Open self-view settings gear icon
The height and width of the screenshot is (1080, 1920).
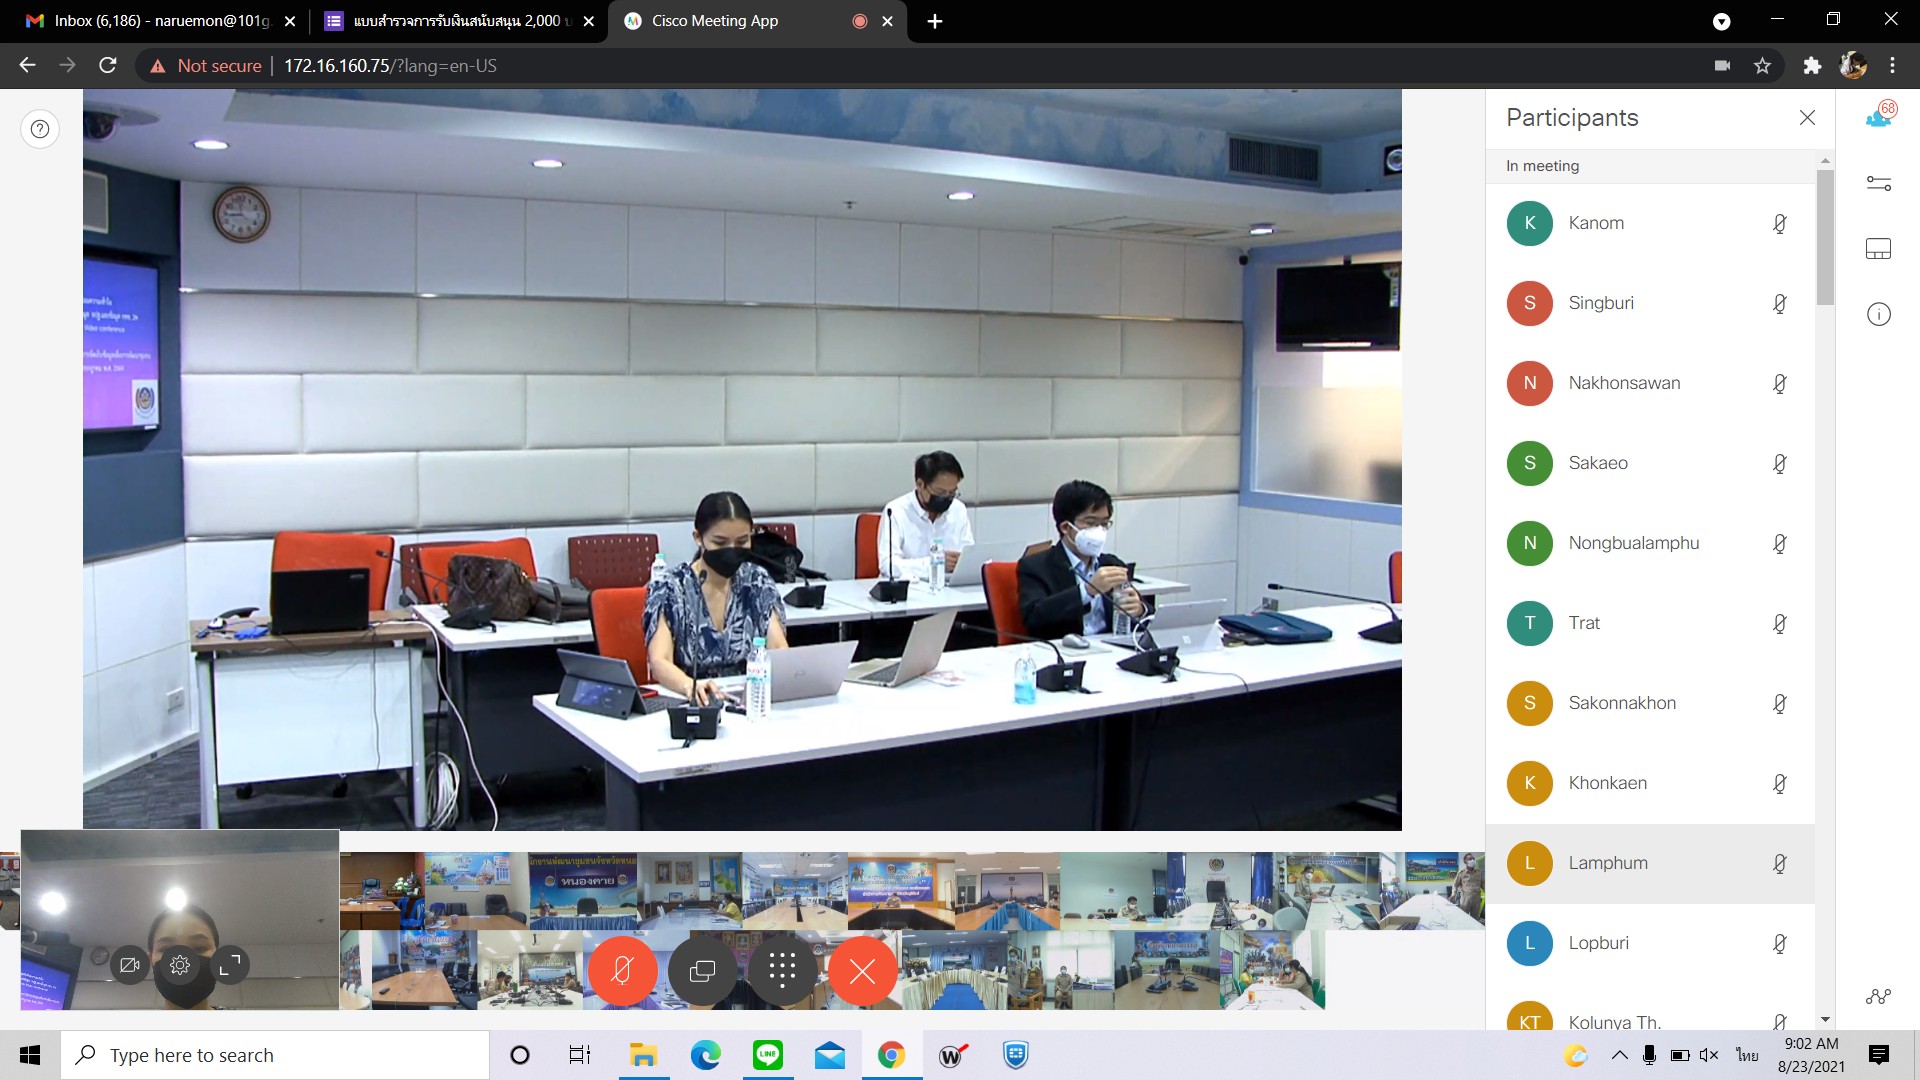coord(180,965)
